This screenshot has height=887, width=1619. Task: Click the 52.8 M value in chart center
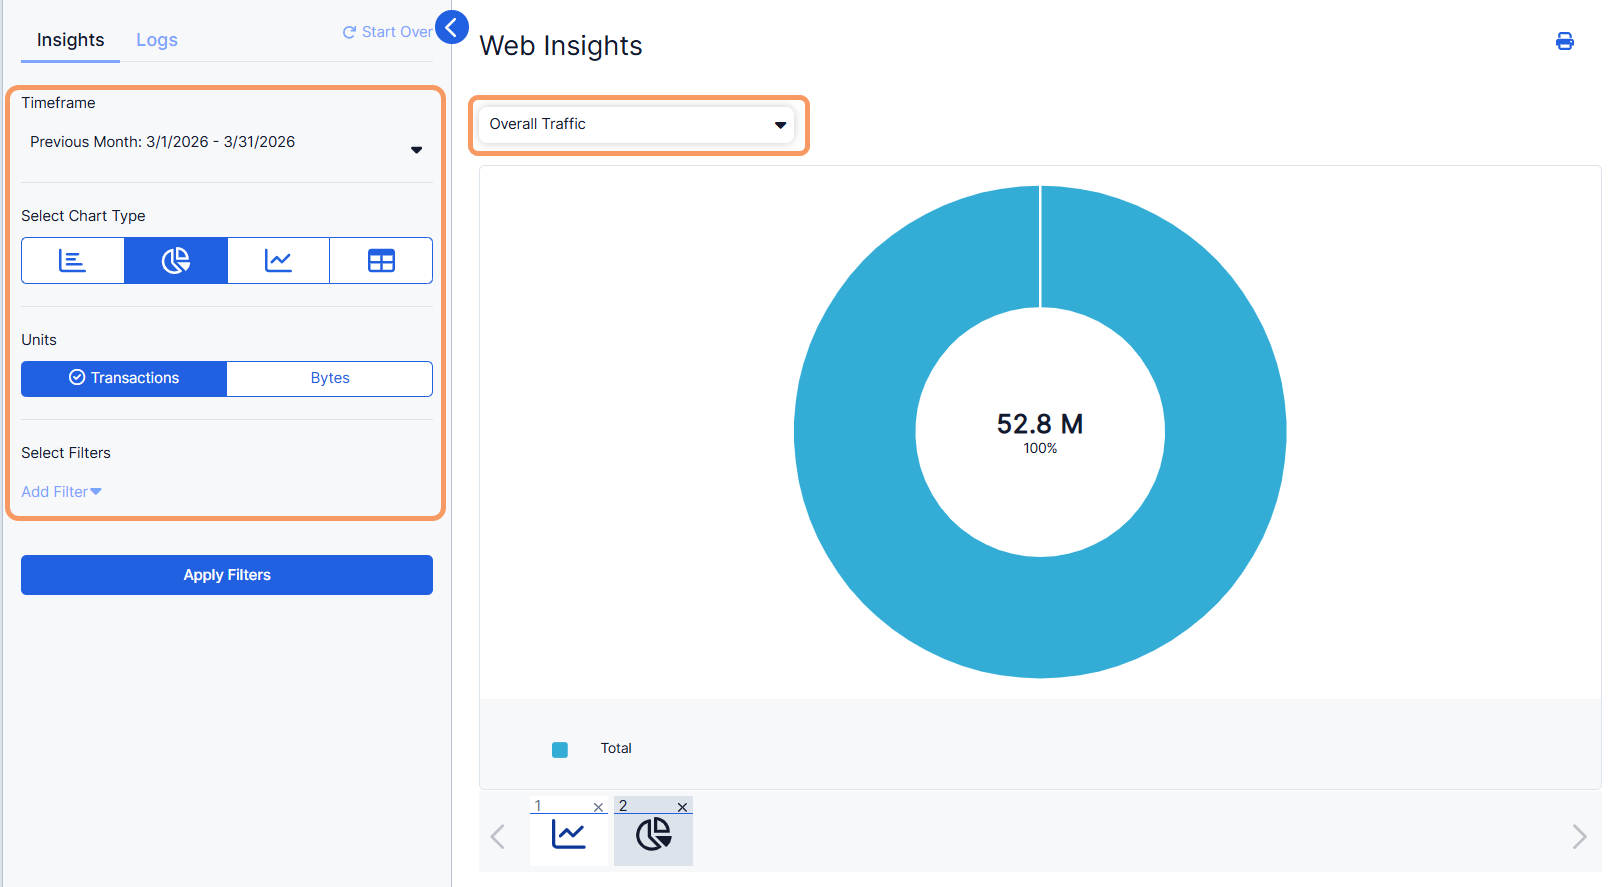1040,424
